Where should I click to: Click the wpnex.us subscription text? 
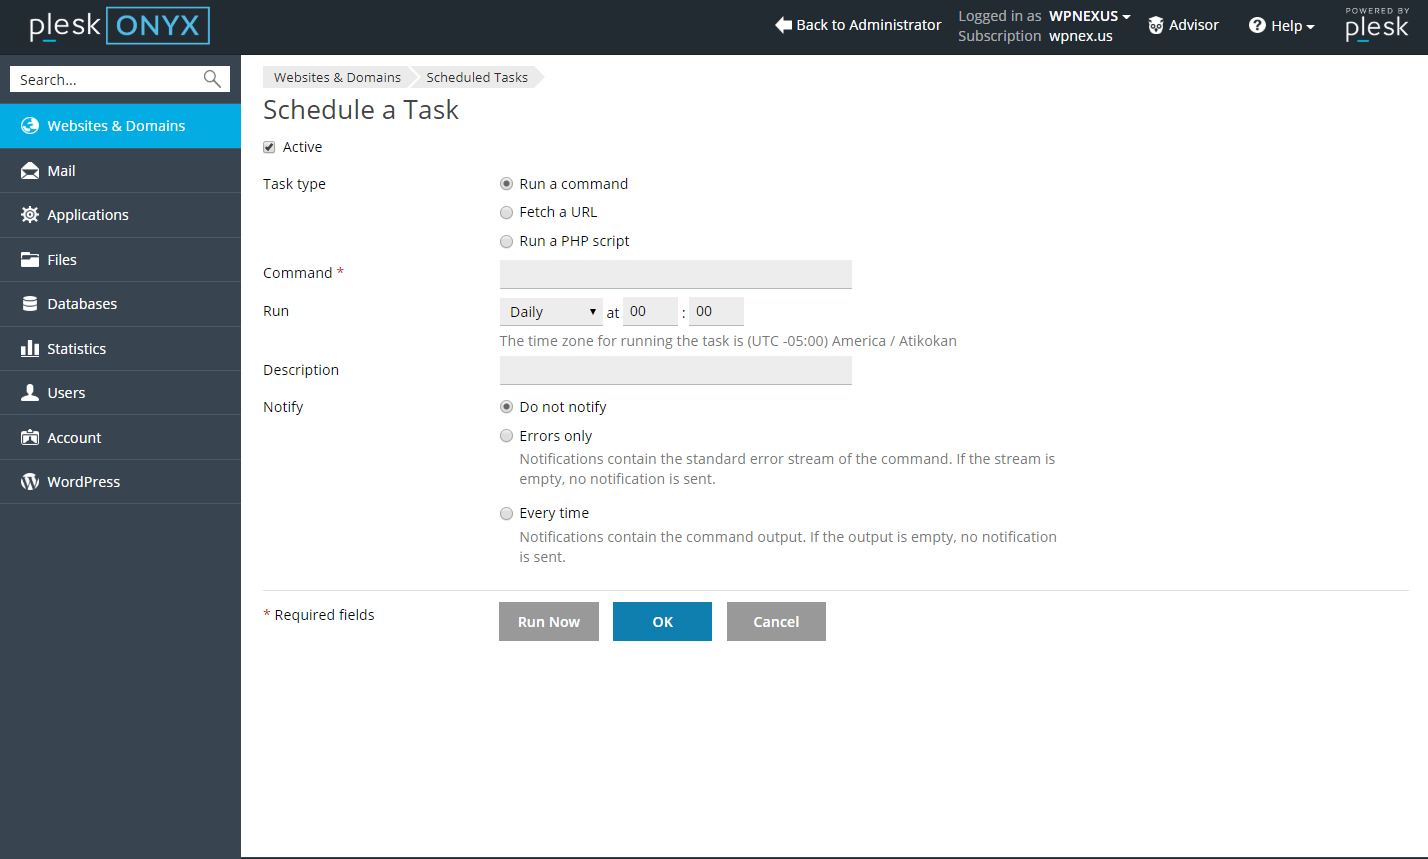click(x=1080, y=36)
